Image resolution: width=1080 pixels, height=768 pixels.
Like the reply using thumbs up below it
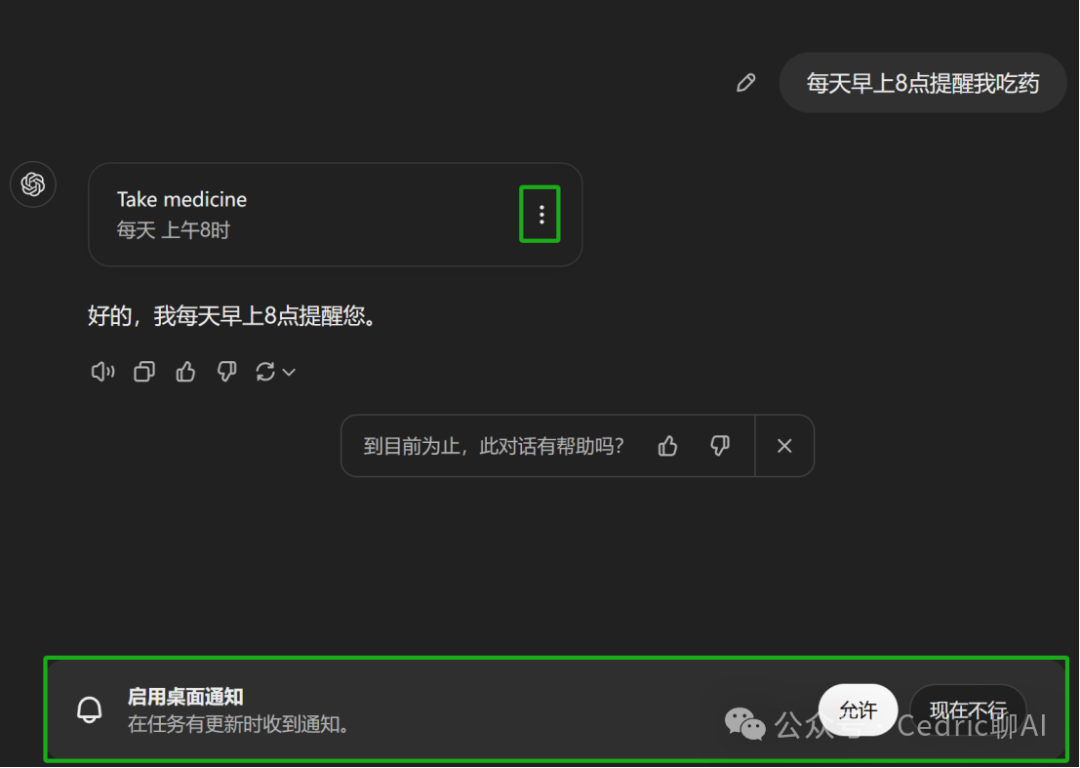(185, 372)
